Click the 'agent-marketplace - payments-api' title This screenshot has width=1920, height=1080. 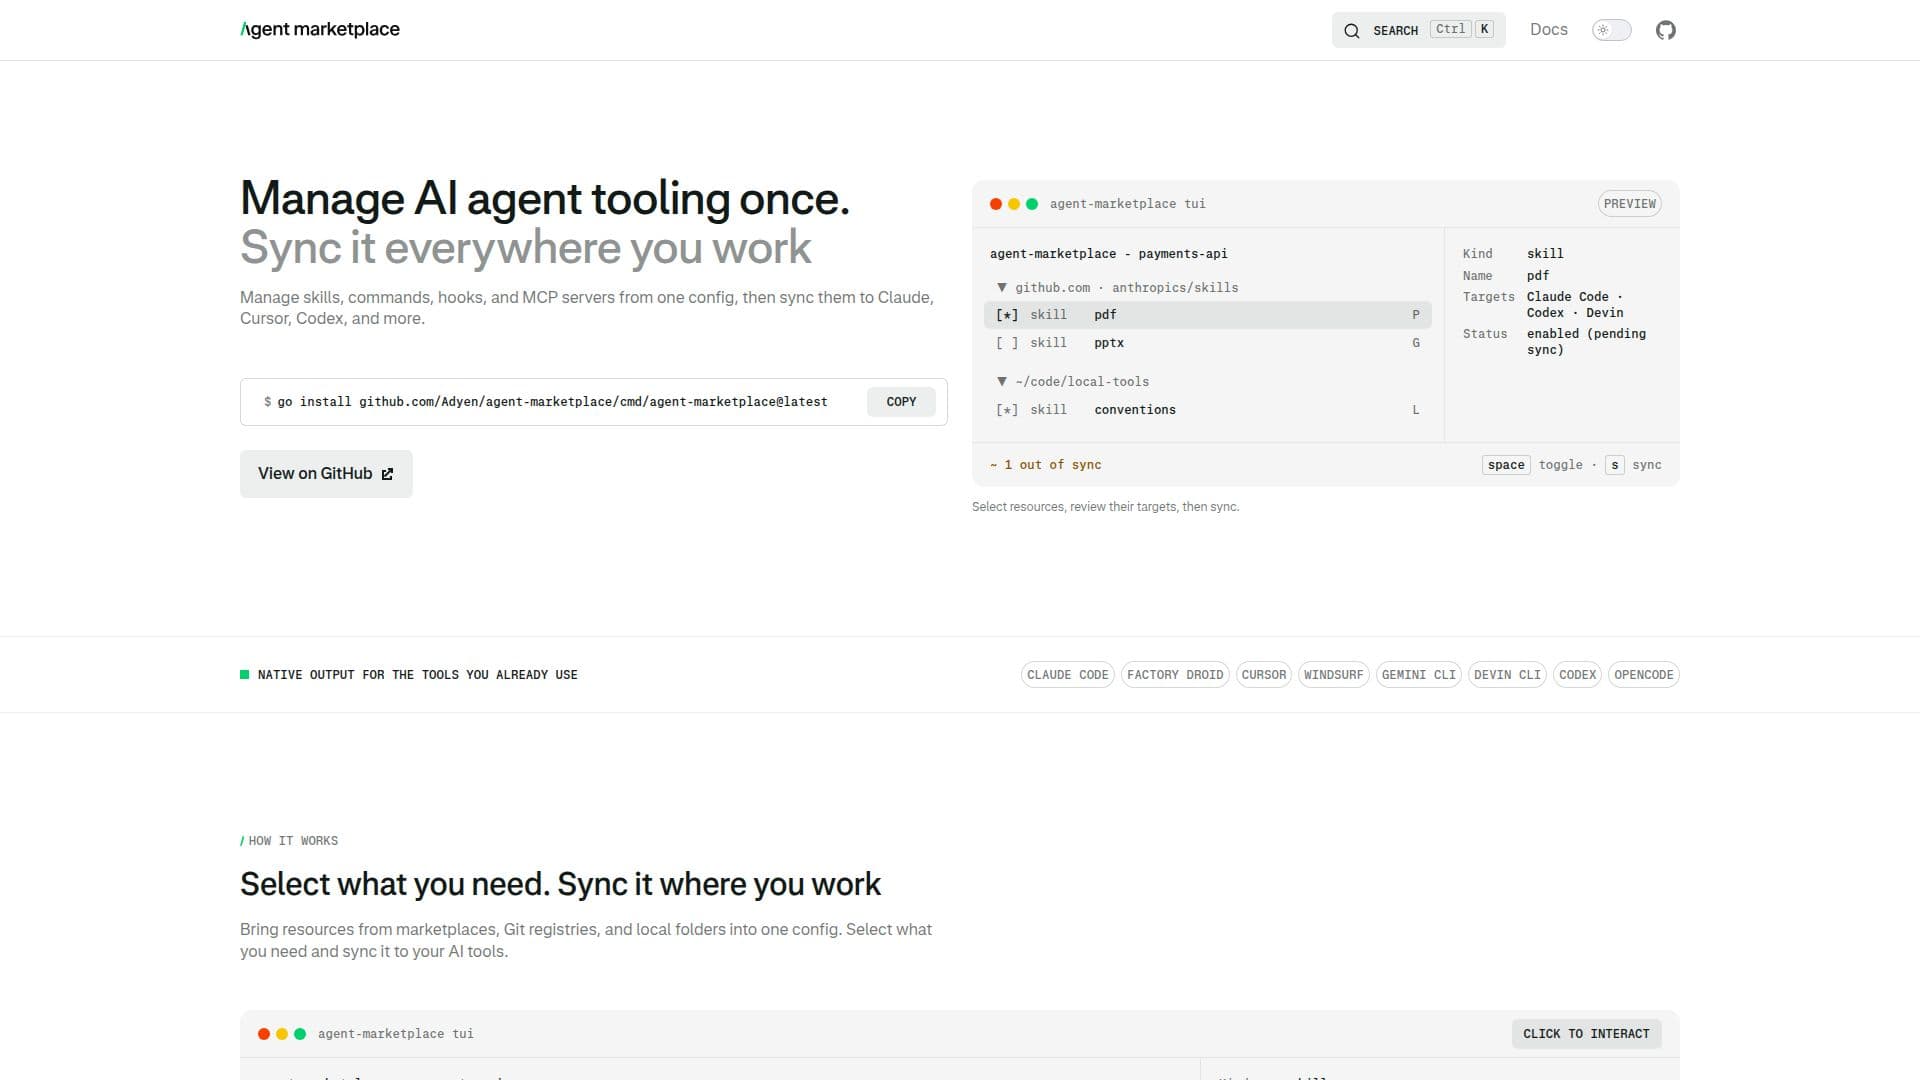click(x=1108, y=254)
